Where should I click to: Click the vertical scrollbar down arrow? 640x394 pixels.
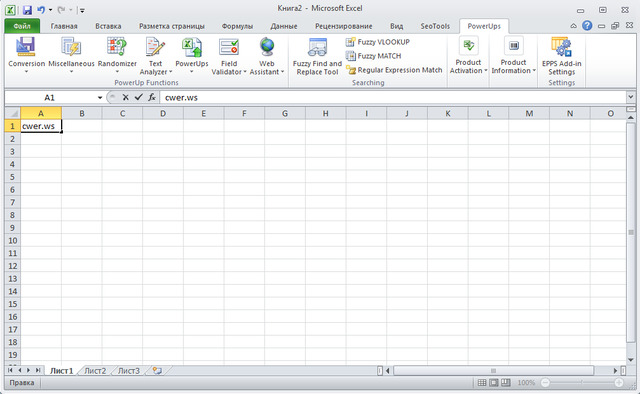(x=631, y=360)
